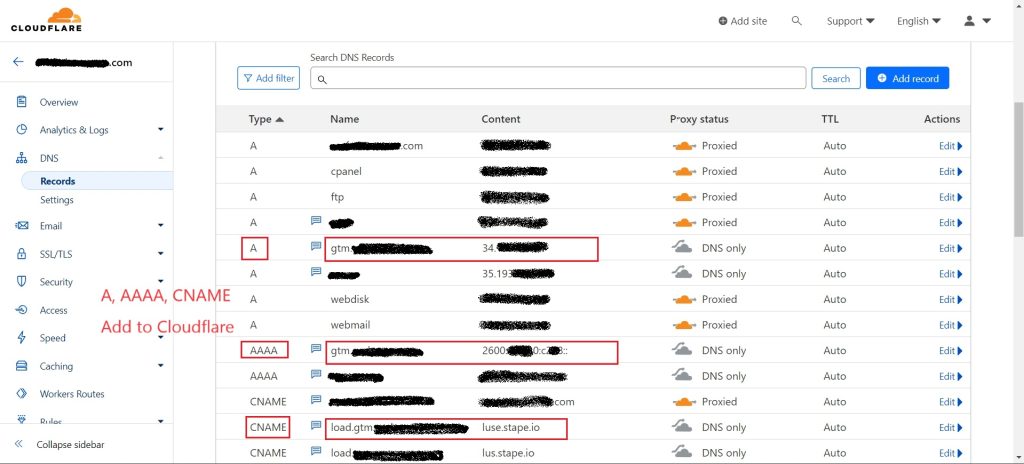Screen dimensions: 1024x464
Task: Click the Cloudflare logo
Action: click(46, 20)
